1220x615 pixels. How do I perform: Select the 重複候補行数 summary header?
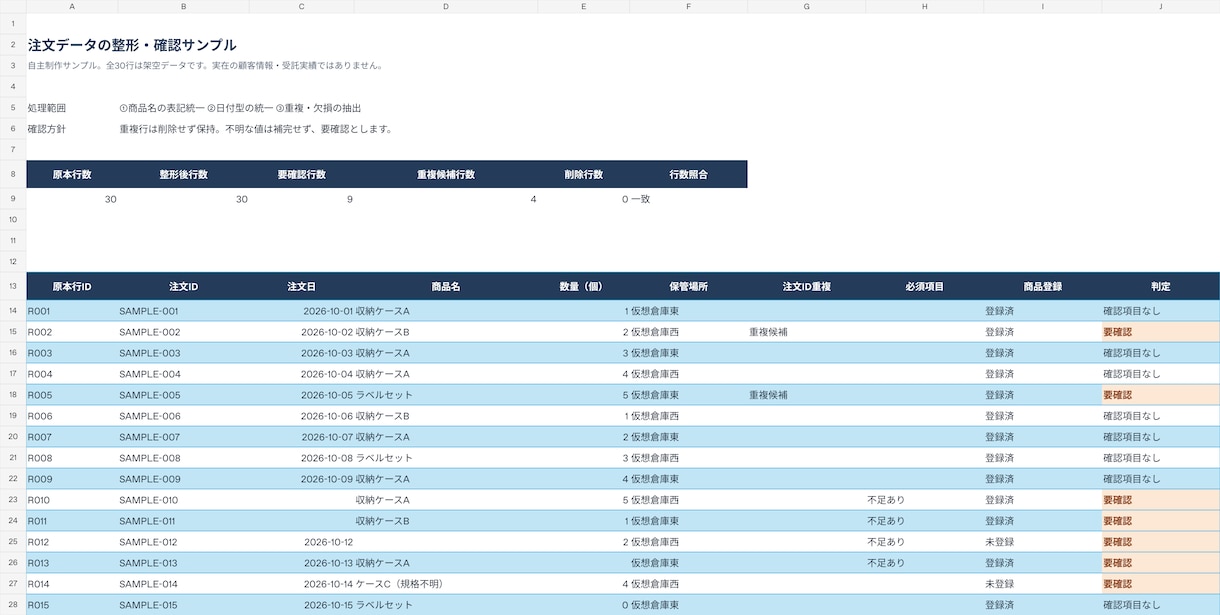click(446, 174)
